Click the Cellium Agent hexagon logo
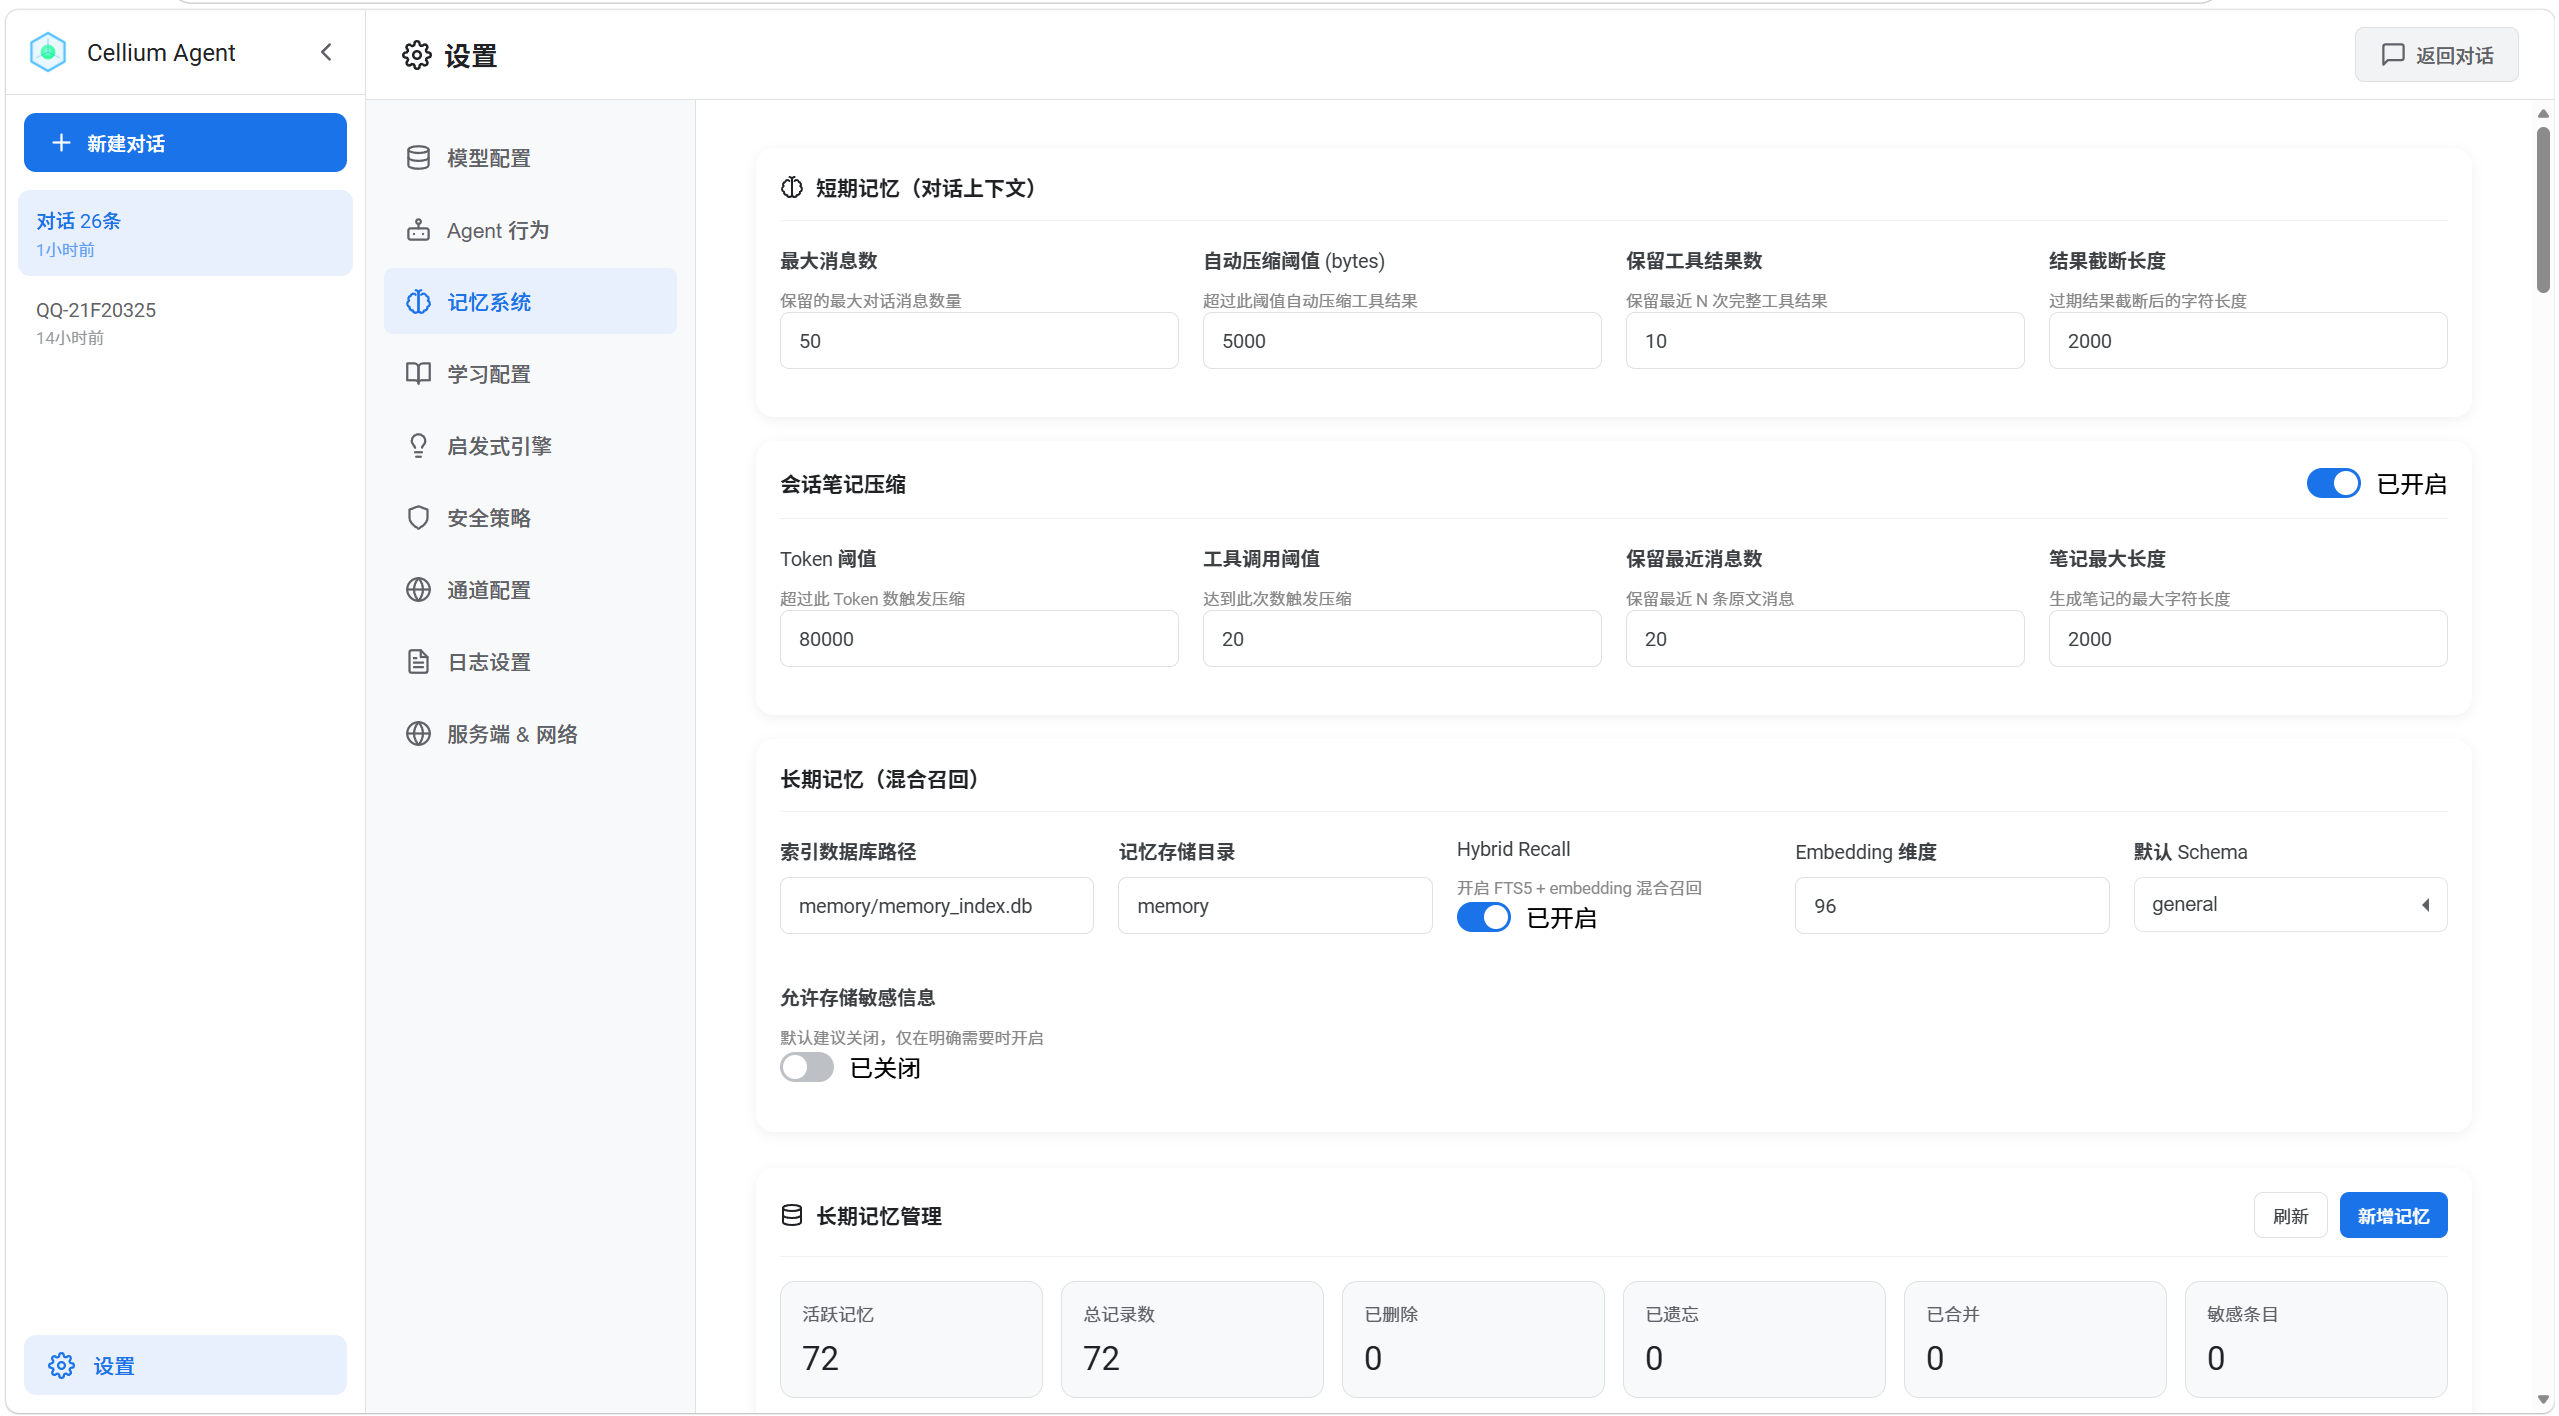Viewport: 2559px width, 1416px height. (x=48, y=52)
